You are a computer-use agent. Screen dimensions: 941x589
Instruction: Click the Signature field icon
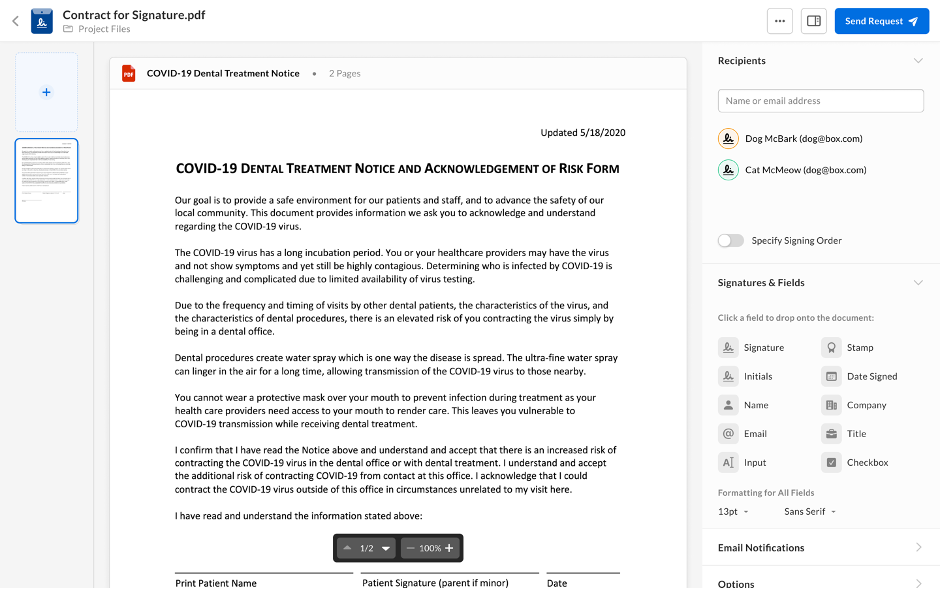pyautogui.click(x=727, y=348)
